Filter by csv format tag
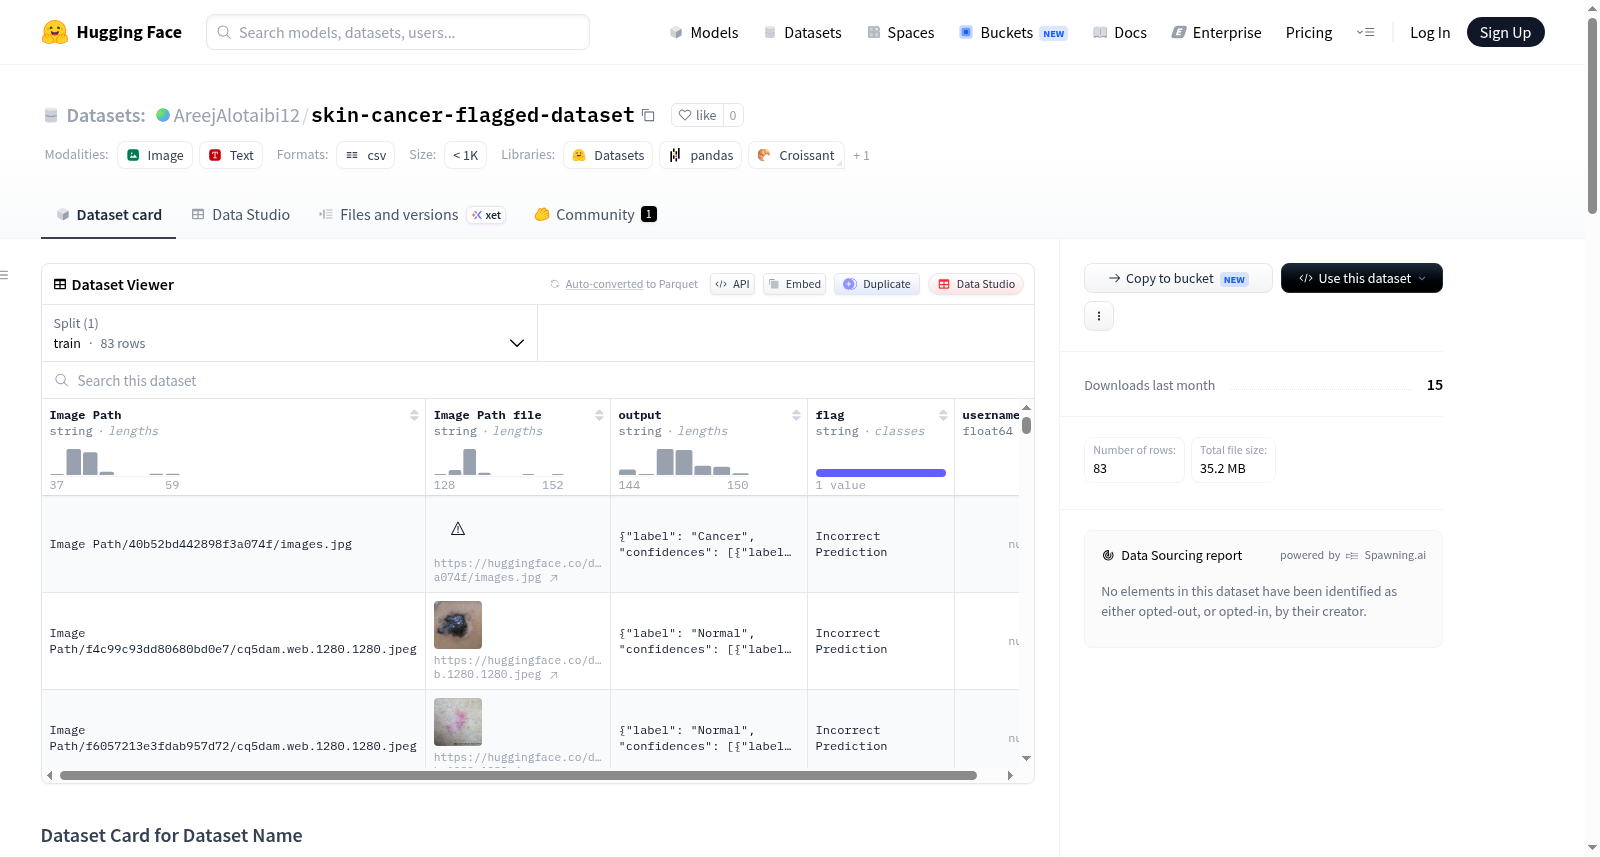Image resolution: width=1600 pixels, height=857 pixels. pyautogui.click(x=366, y=155)
